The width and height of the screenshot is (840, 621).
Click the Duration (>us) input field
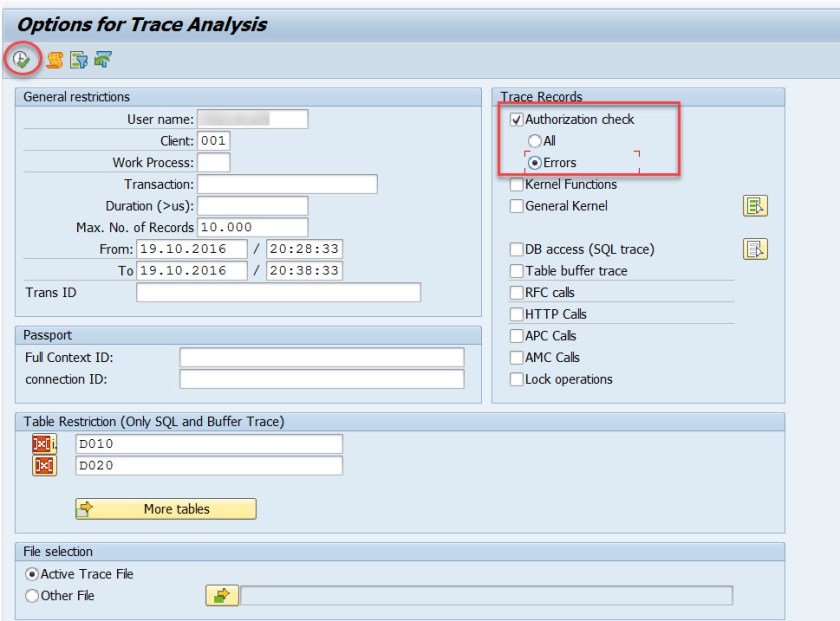(x=252, y=206)
